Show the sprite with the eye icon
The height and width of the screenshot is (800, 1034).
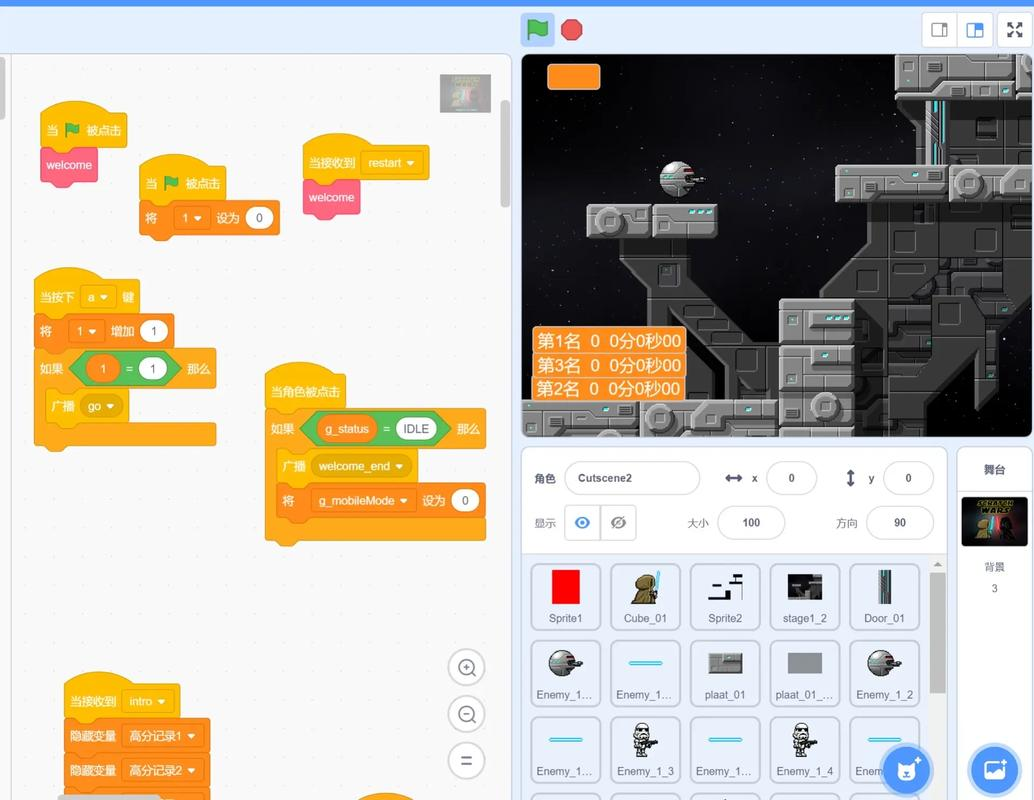[582, 523]
